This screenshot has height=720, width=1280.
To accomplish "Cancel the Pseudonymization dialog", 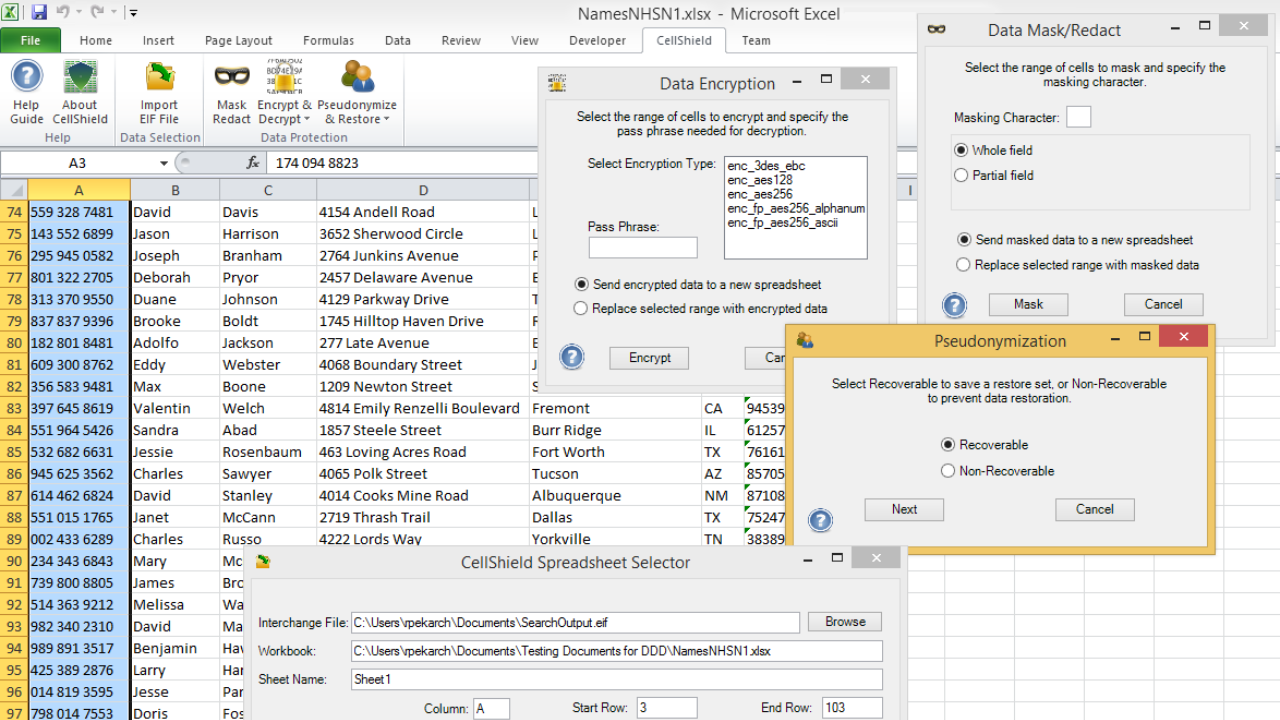I will click(1095, 509).
